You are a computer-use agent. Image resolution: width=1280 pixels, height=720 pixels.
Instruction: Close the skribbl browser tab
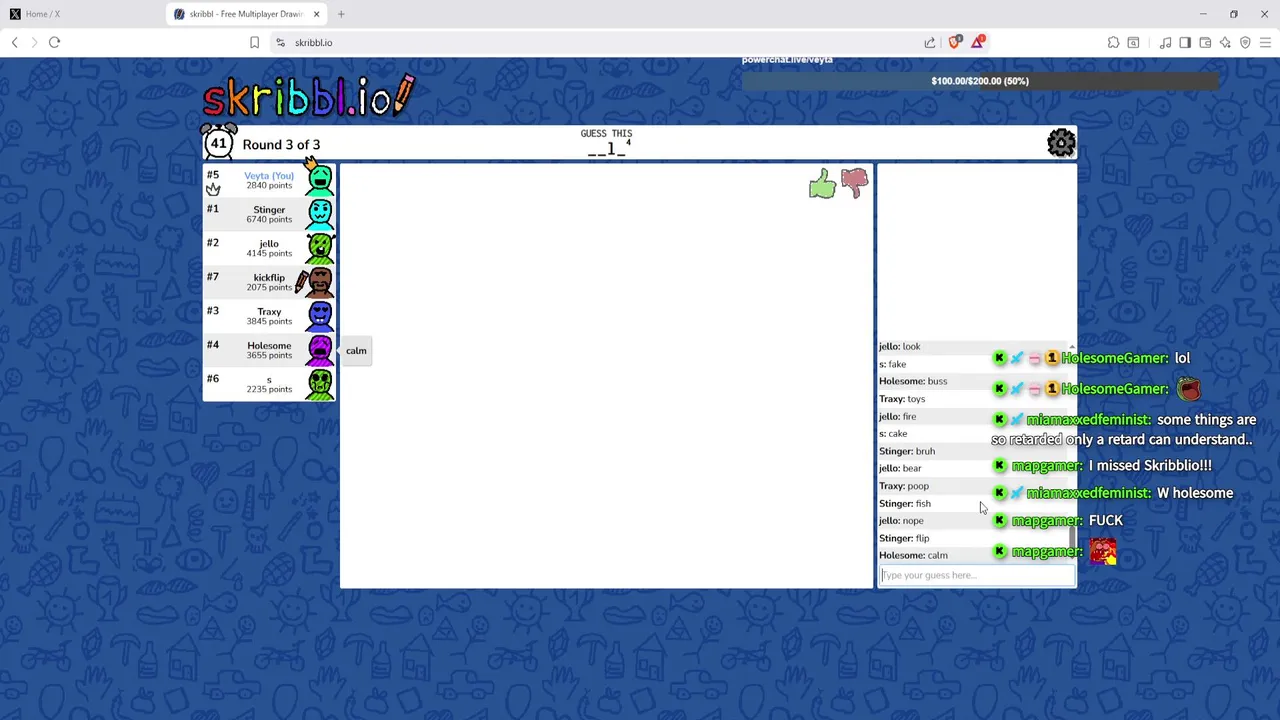tap(316, 14)
